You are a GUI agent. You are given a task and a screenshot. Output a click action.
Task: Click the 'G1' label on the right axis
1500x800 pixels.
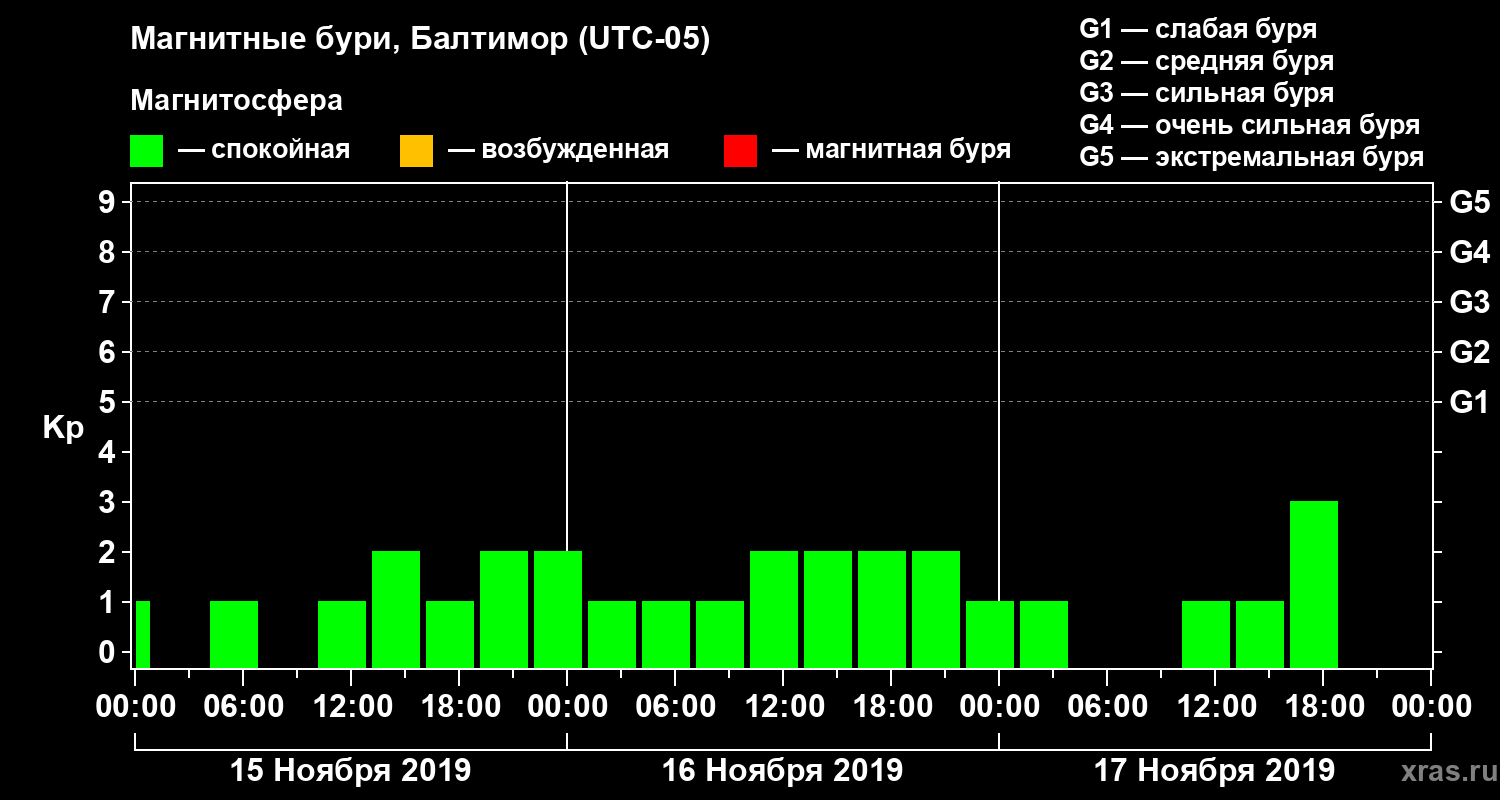1469,402
